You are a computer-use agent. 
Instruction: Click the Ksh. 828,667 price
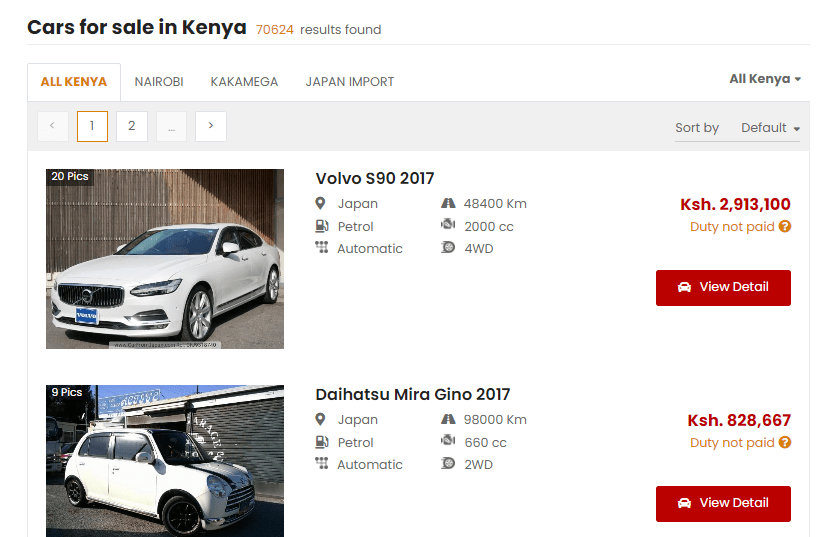739,421
